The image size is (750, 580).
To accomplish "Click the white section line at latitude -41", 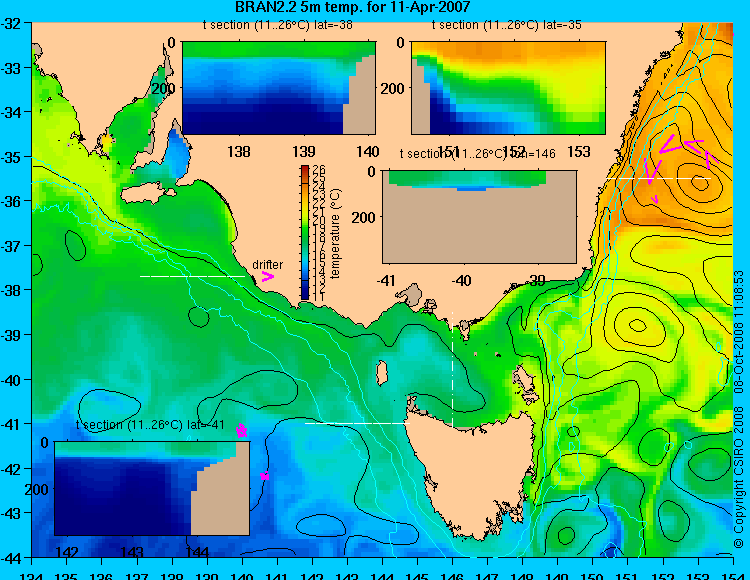I will (357, 423).
